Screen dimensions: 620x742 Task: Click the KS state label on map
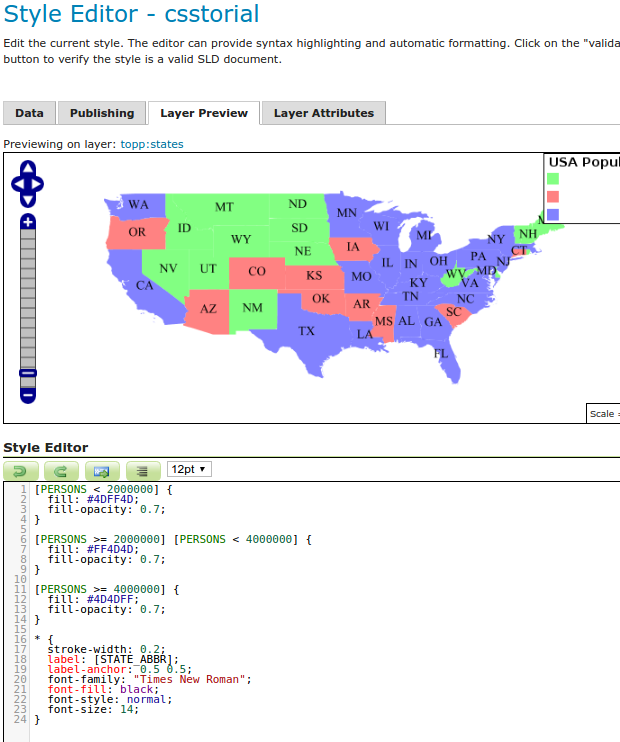pyautogui.click(x=314, y=275)
